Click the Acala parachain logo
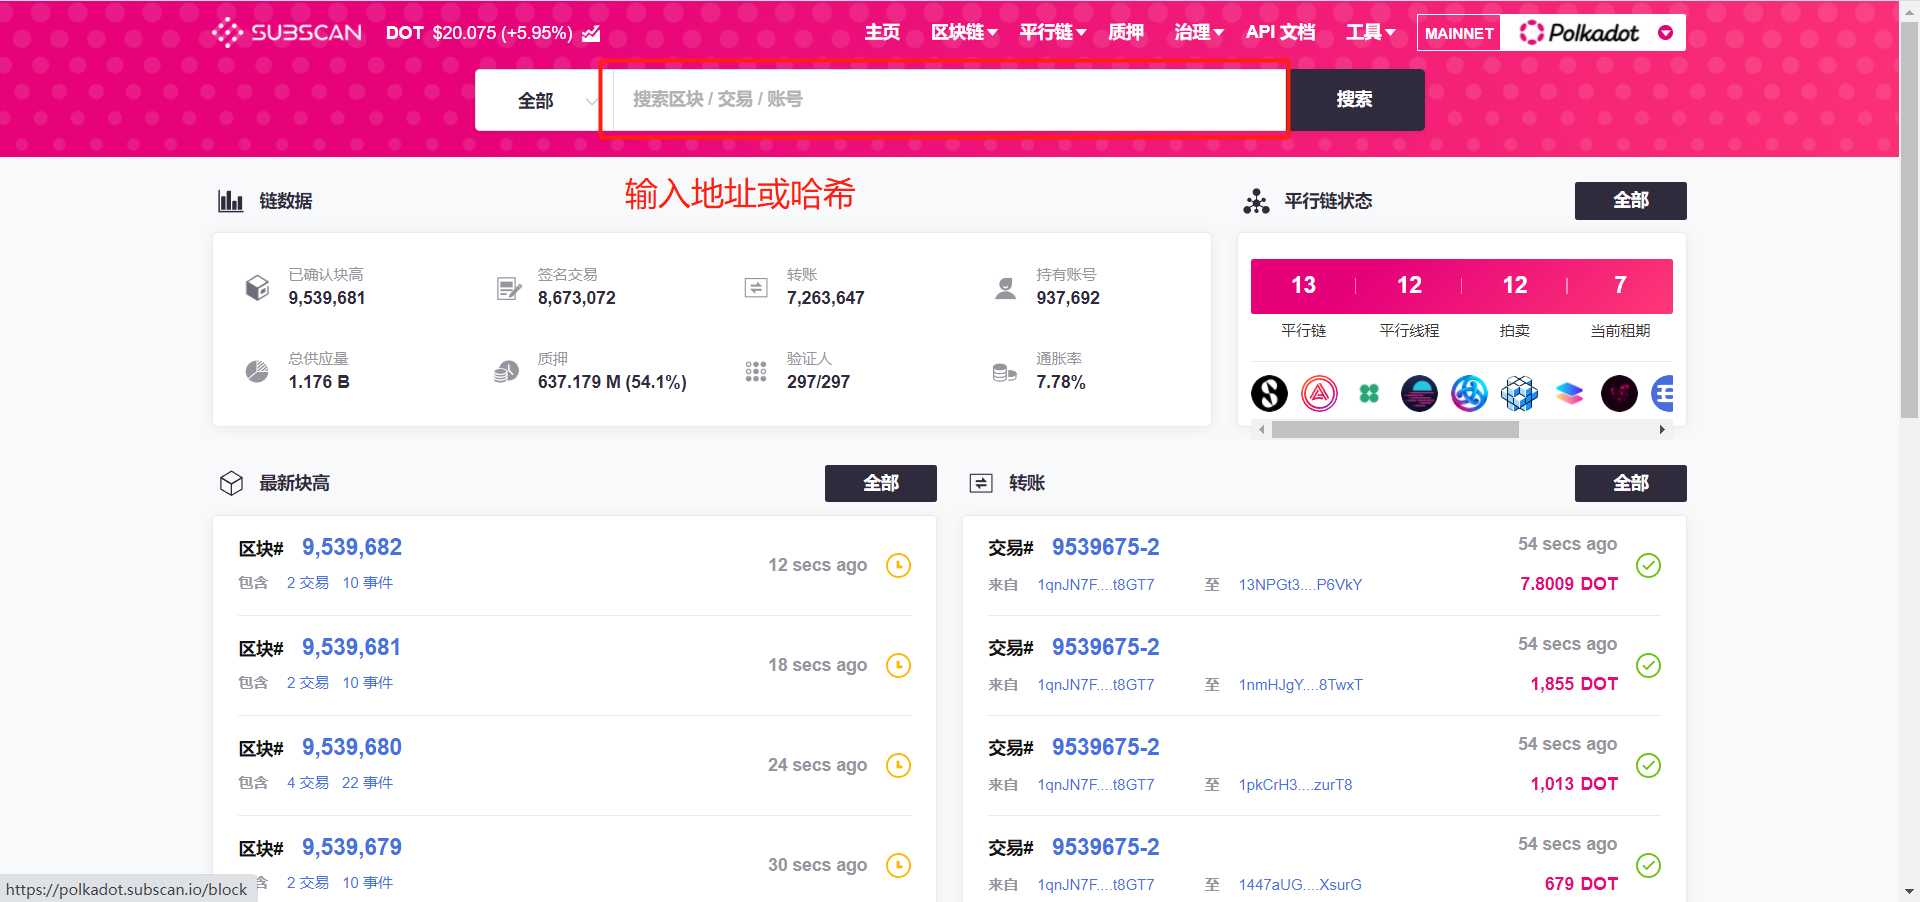Image resolution: width=1920 pixels, height=902 pixels. click(x=1319, y=393)
